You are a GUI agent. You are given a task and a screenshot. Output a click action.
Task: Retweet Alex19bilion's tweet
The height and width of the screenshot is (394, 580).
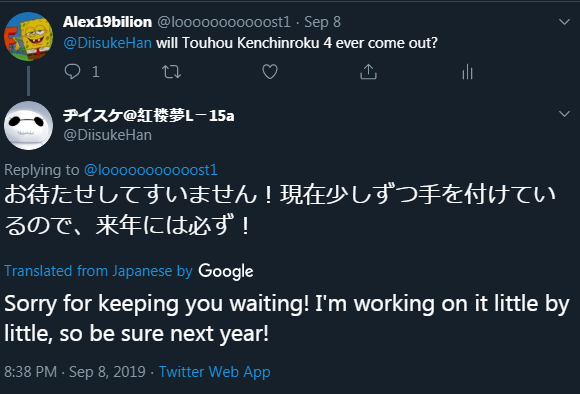pyautogui.click(x=172, y=72)
